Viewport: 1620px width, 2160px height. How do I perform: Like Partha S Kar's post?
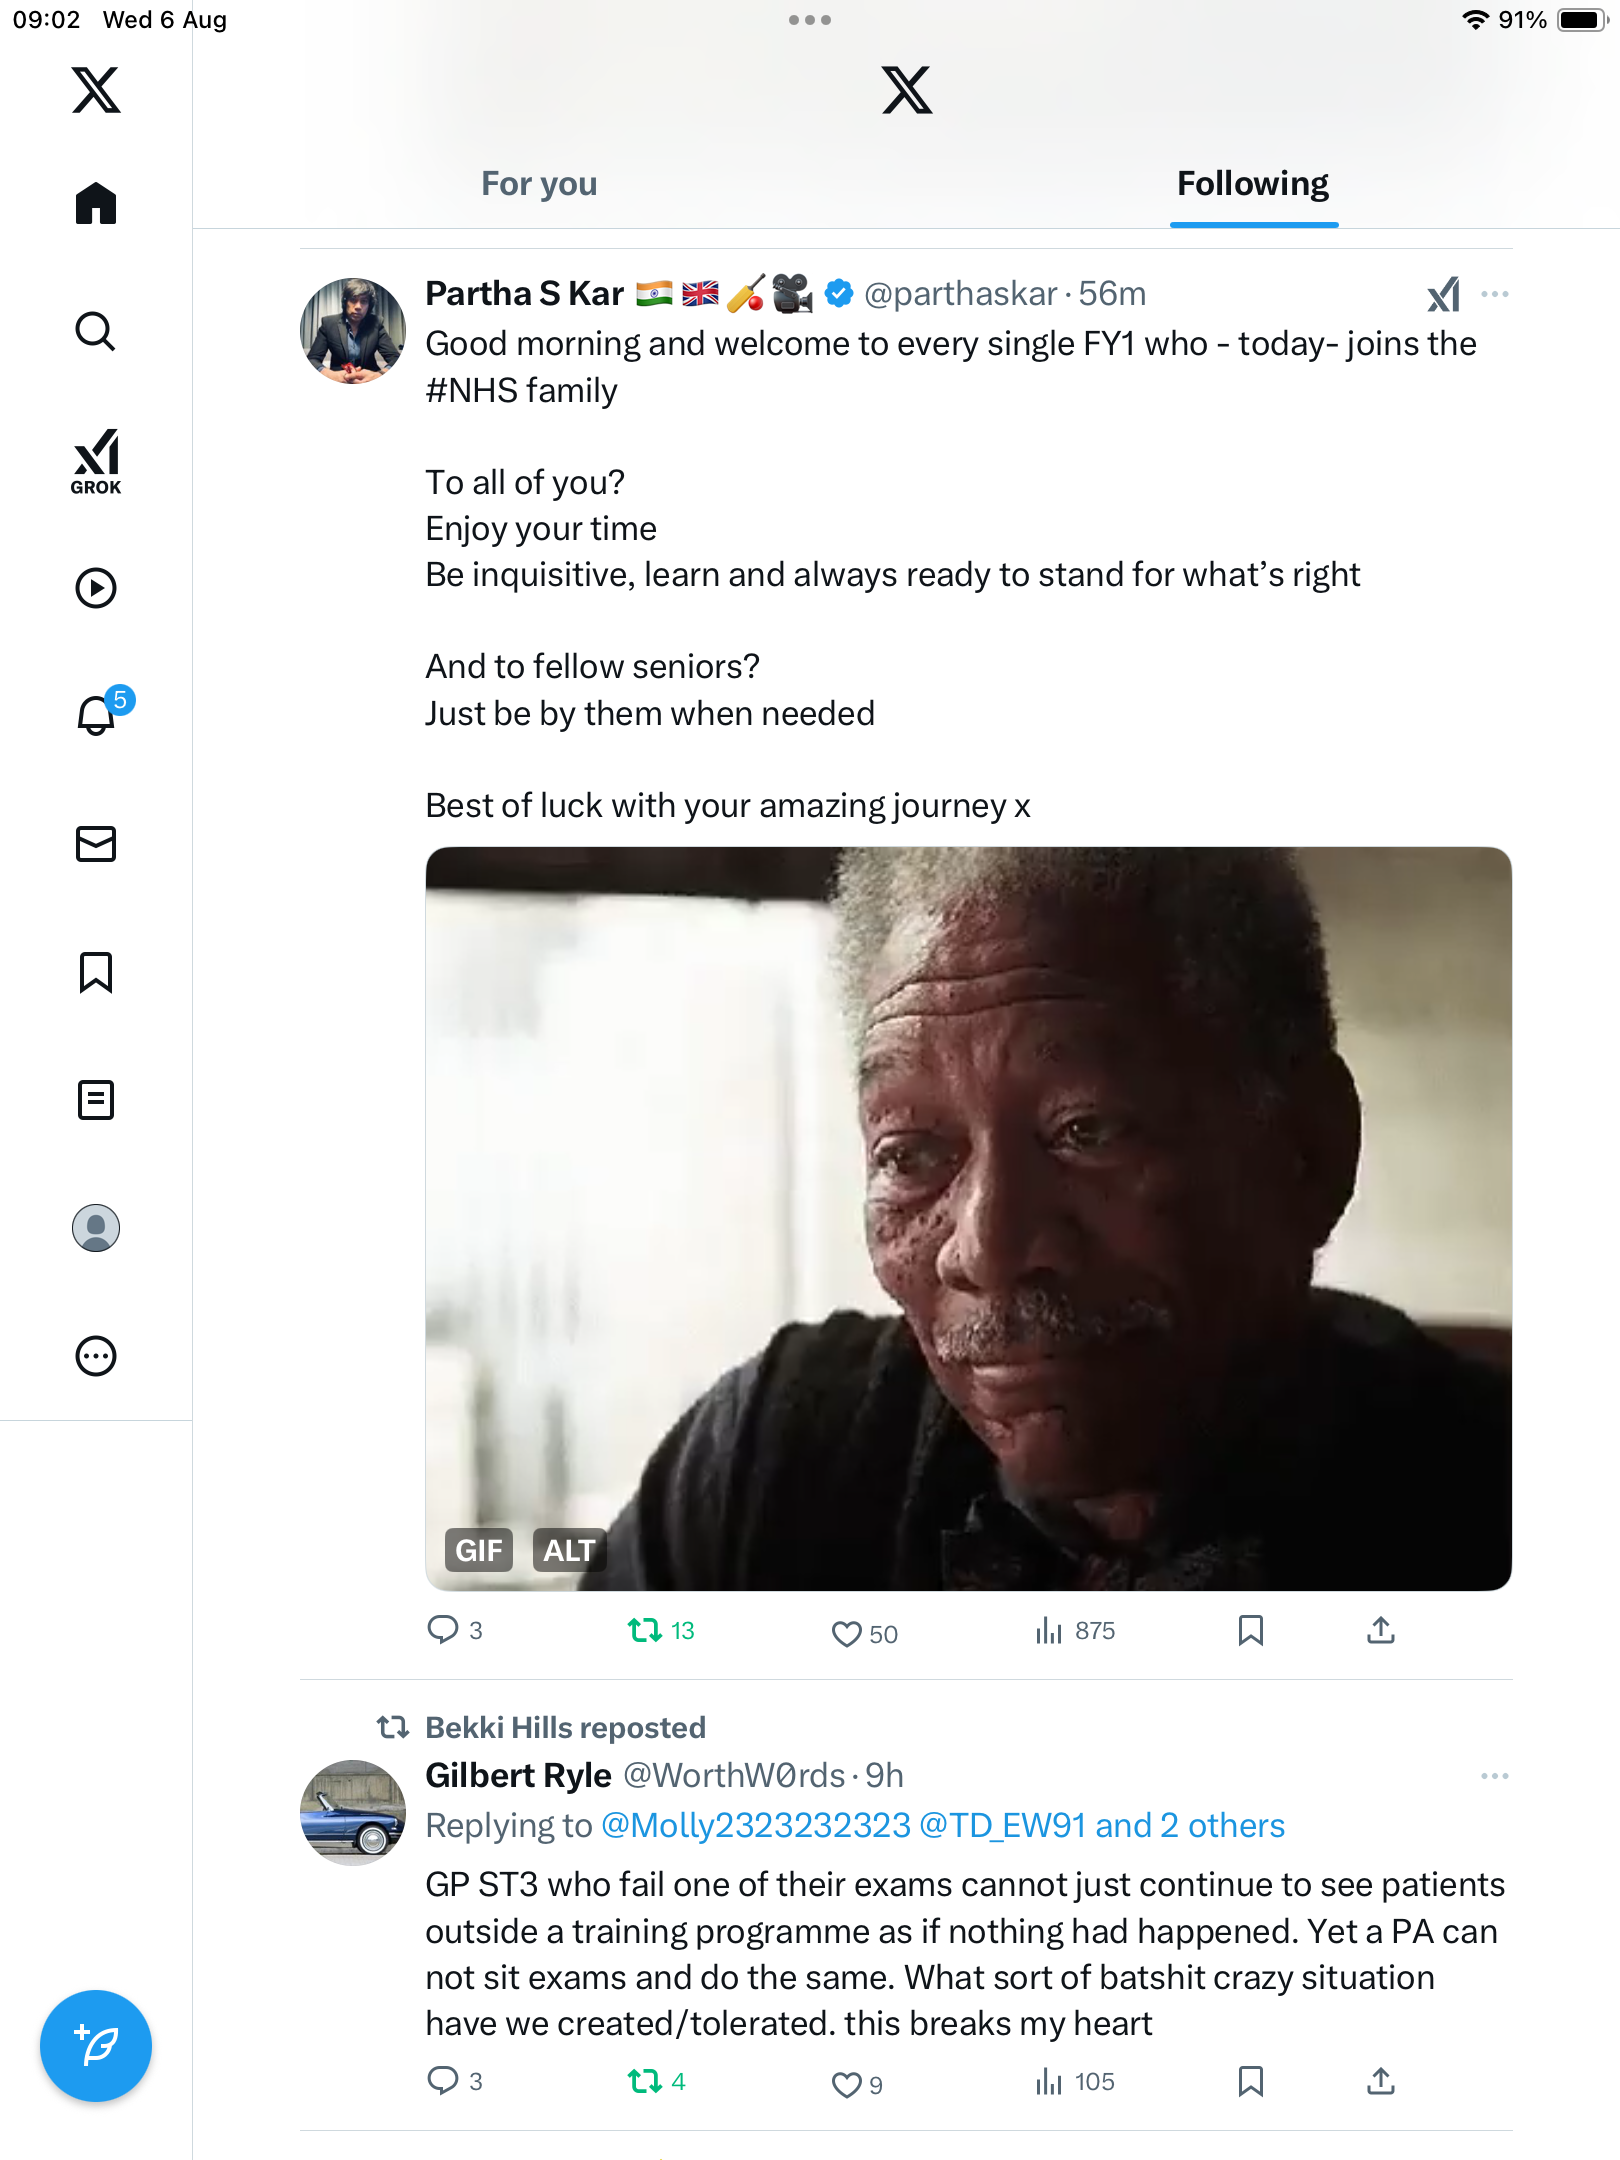[x=847, y=1633]
